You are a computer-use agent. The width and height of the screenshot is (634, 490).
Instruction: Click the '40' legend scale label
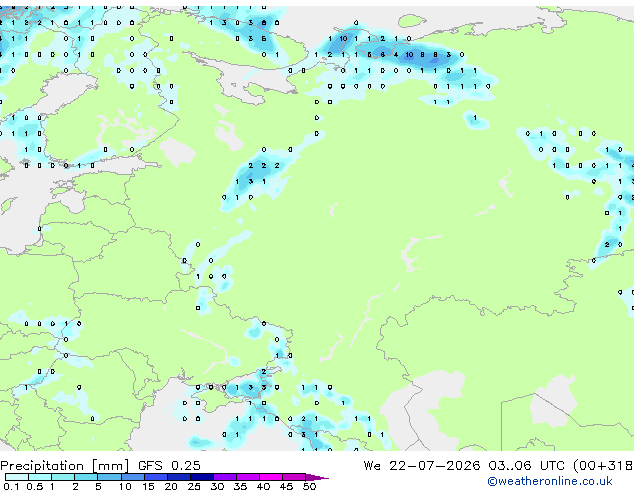[x=263, y=486]
